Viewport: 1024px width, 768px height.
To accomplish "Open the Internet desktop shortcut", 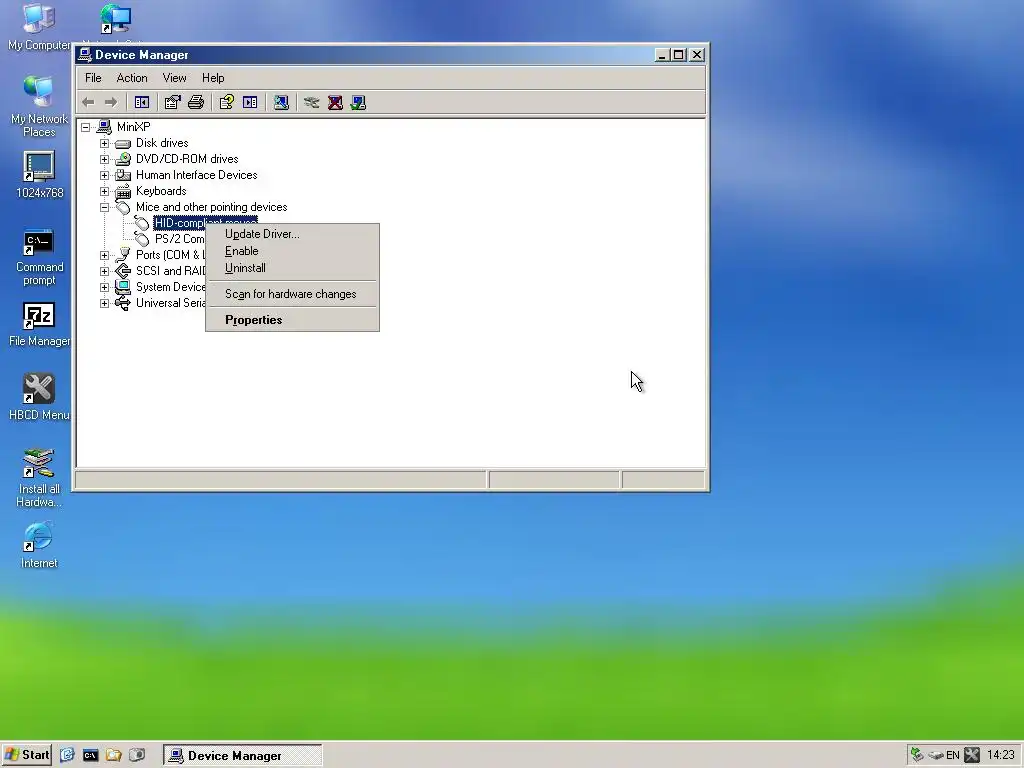I will click(39, 545).
